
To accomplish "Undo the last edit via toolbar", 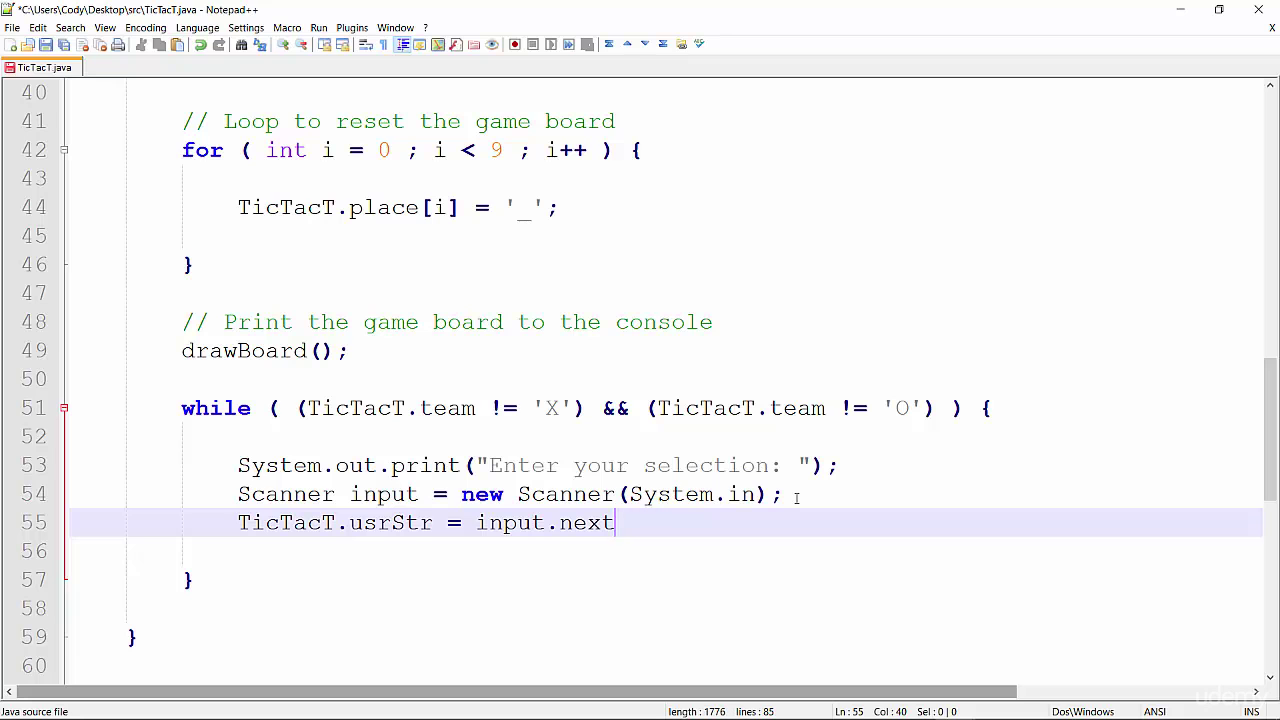I will 200,44.
